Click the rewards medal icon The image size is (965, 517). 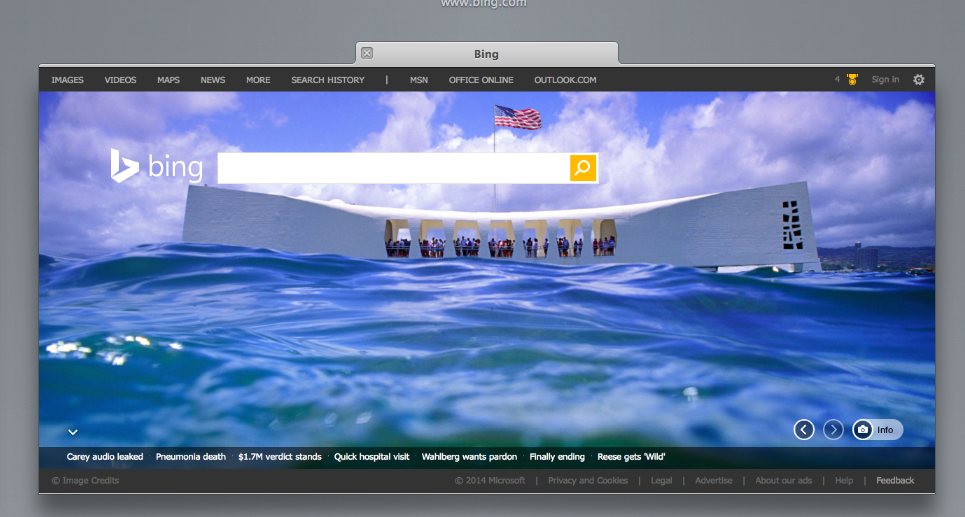tap(852, 80)
